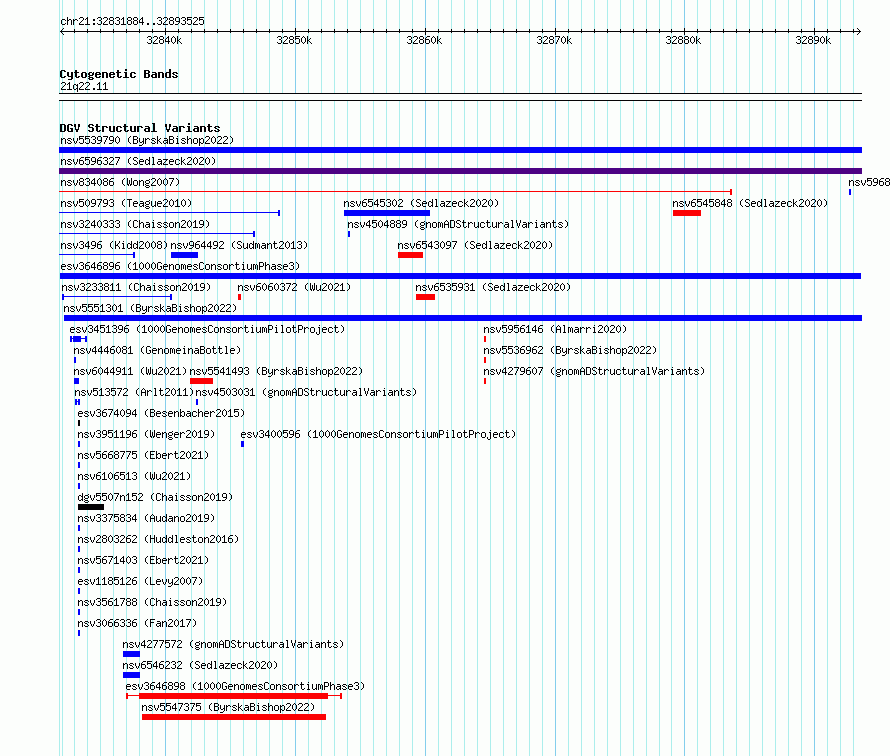890x756 pixels.
Task: Select esv3674094 (Besenbacher2015) label
Action: pyautogui.click(x=161, y=413)
